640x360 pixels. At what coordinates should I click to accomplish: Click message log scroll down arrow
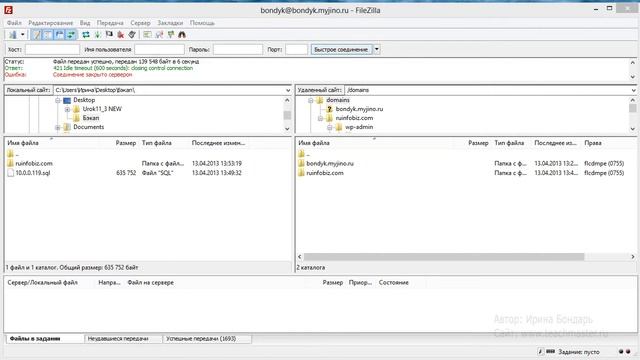point(633,77)
